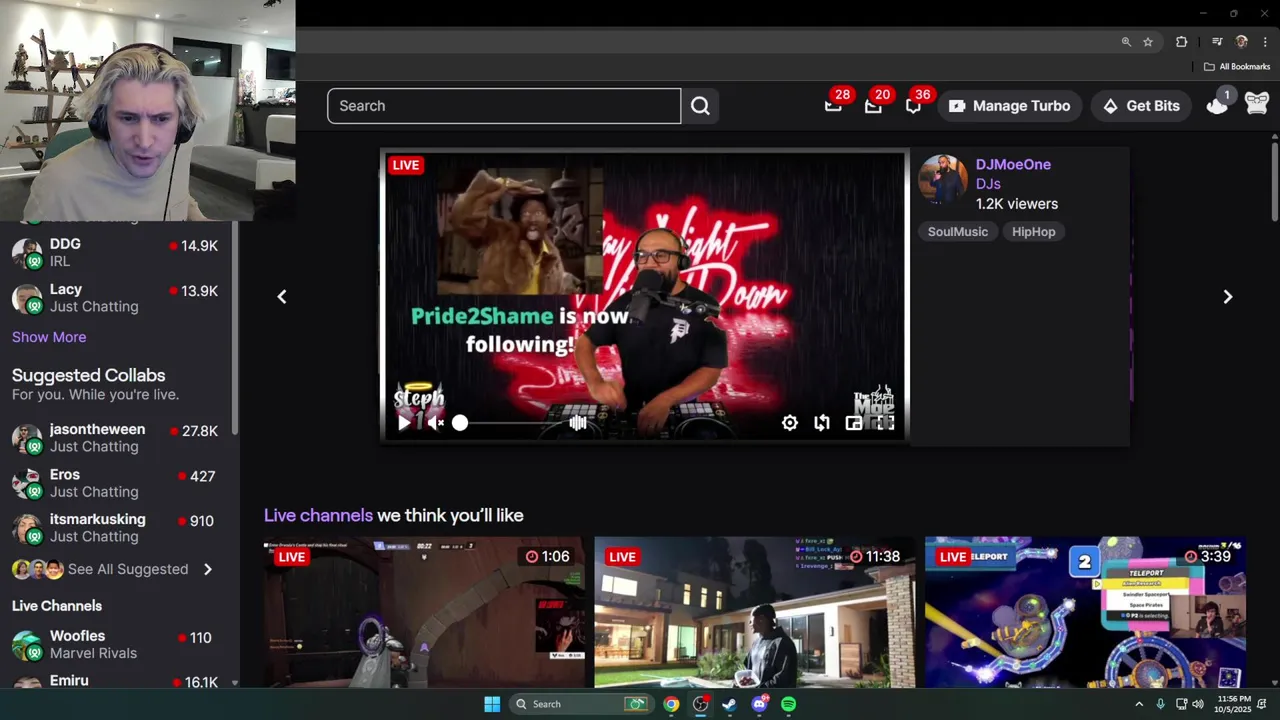Select the SoulMusic tag

(957, 232)
